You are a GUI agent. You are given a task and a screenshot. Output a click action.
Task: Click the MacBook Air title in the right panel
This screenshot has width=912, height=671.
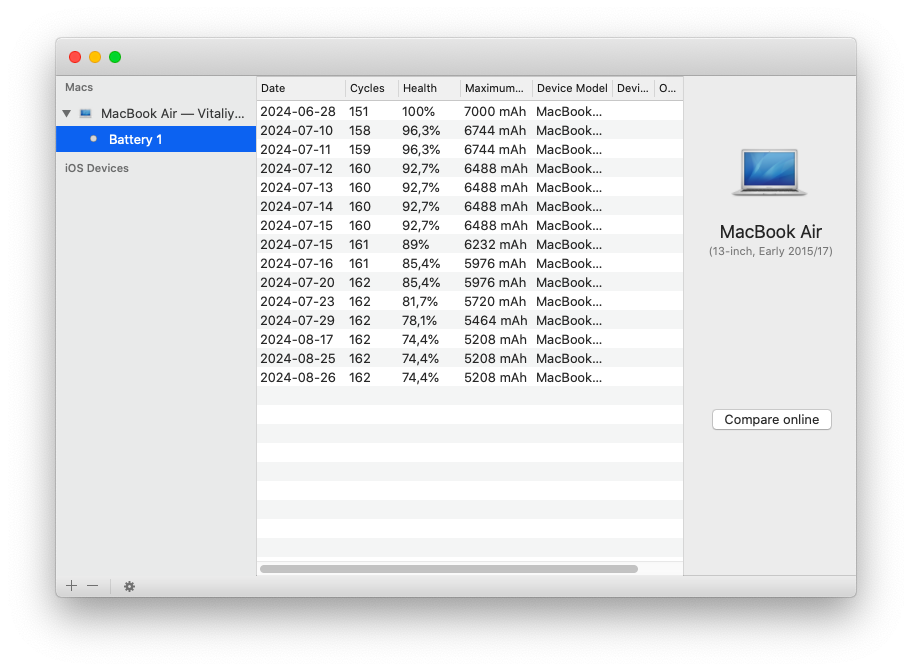click(x=771, y=231)
